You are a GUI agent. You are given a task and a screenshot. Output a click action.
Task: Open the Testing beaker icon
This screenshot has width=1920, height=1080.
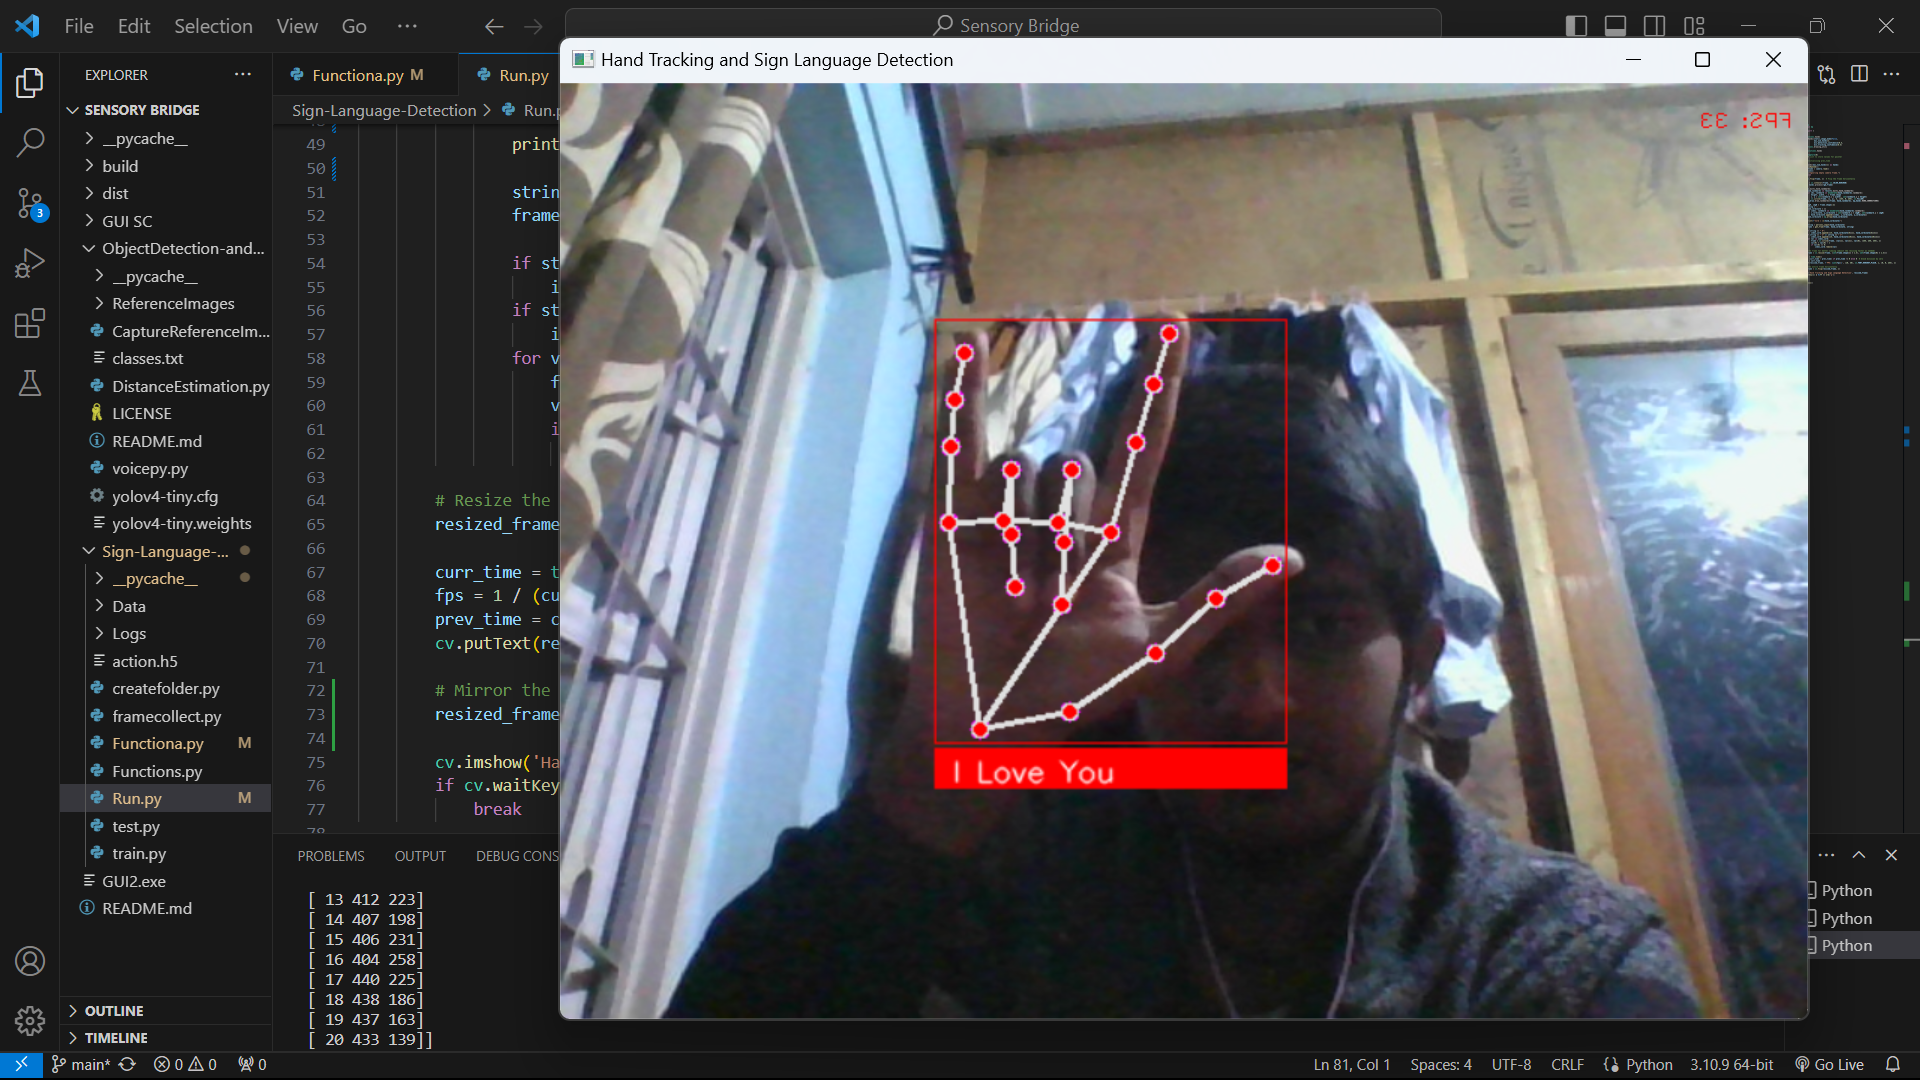30,383
